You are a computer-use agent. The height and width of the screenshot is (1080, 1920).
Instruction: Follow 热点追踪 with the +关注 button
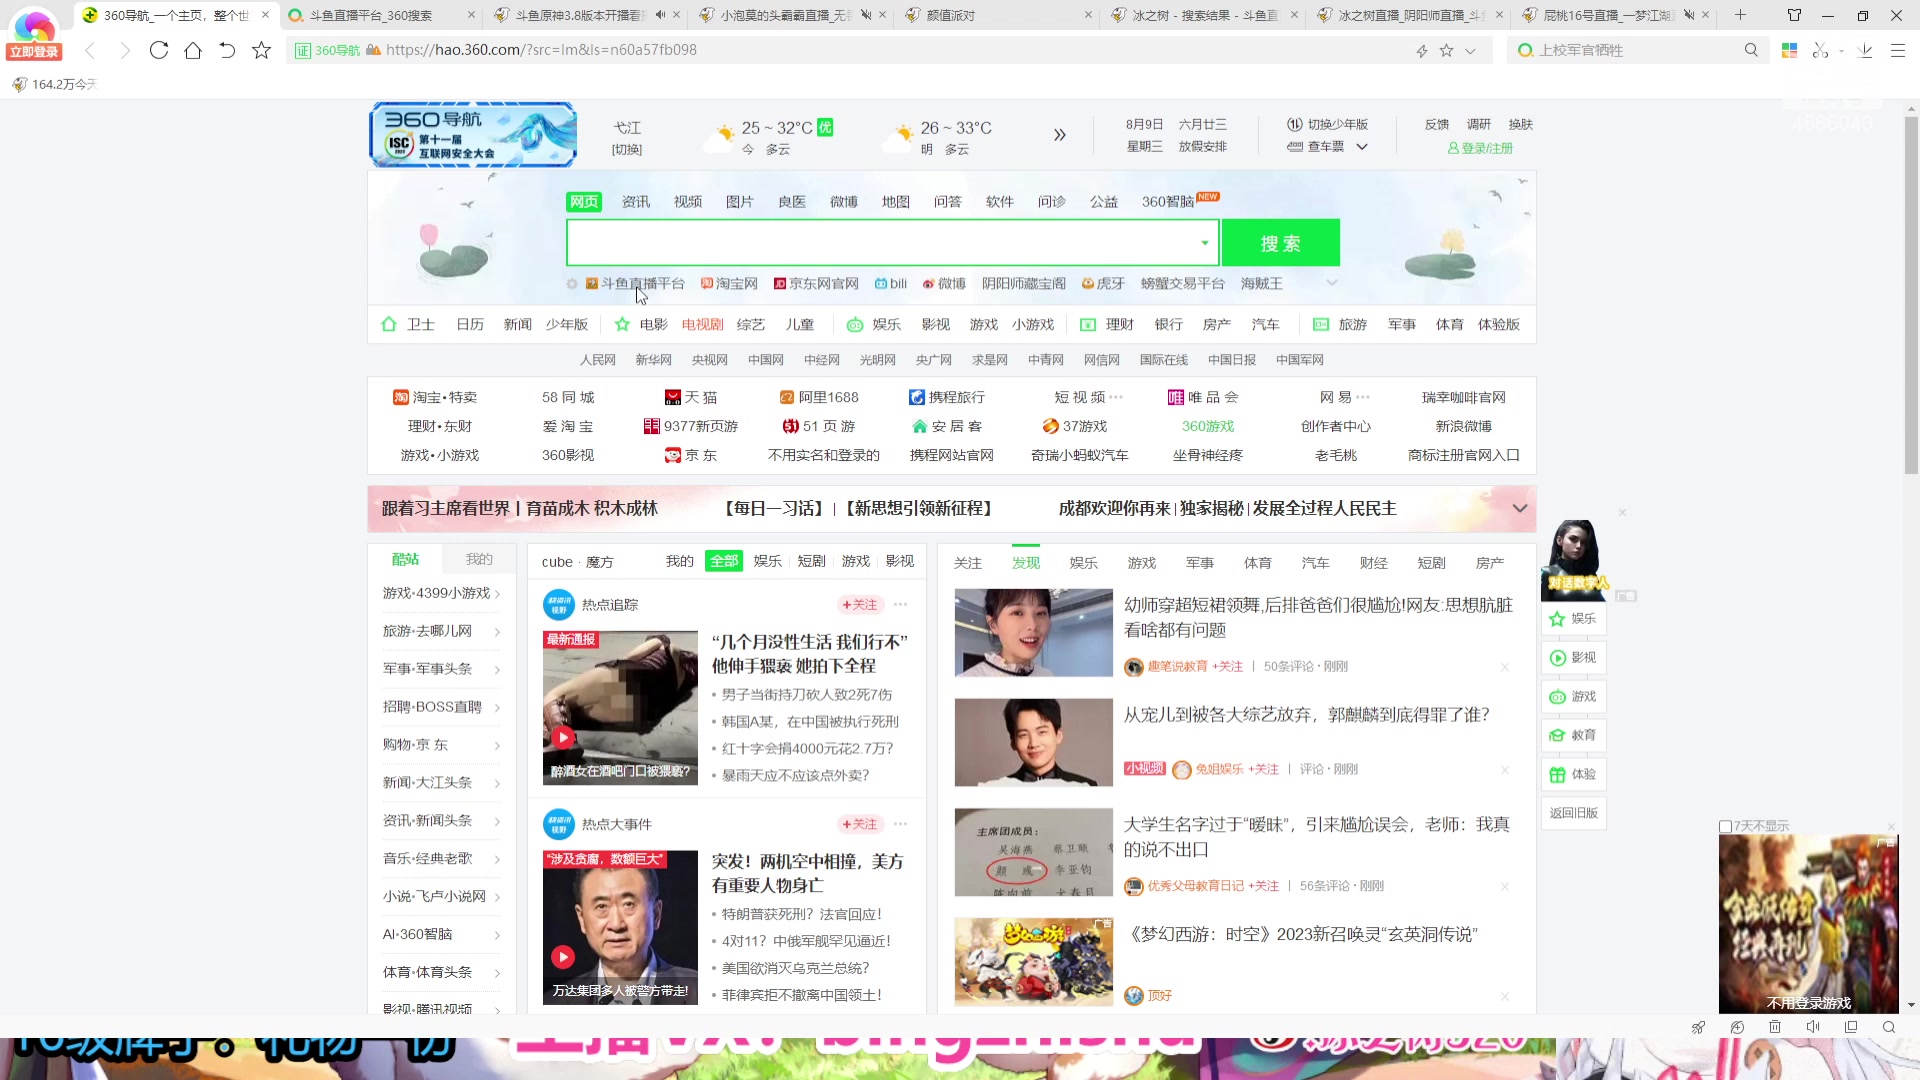tap(860, 605)
